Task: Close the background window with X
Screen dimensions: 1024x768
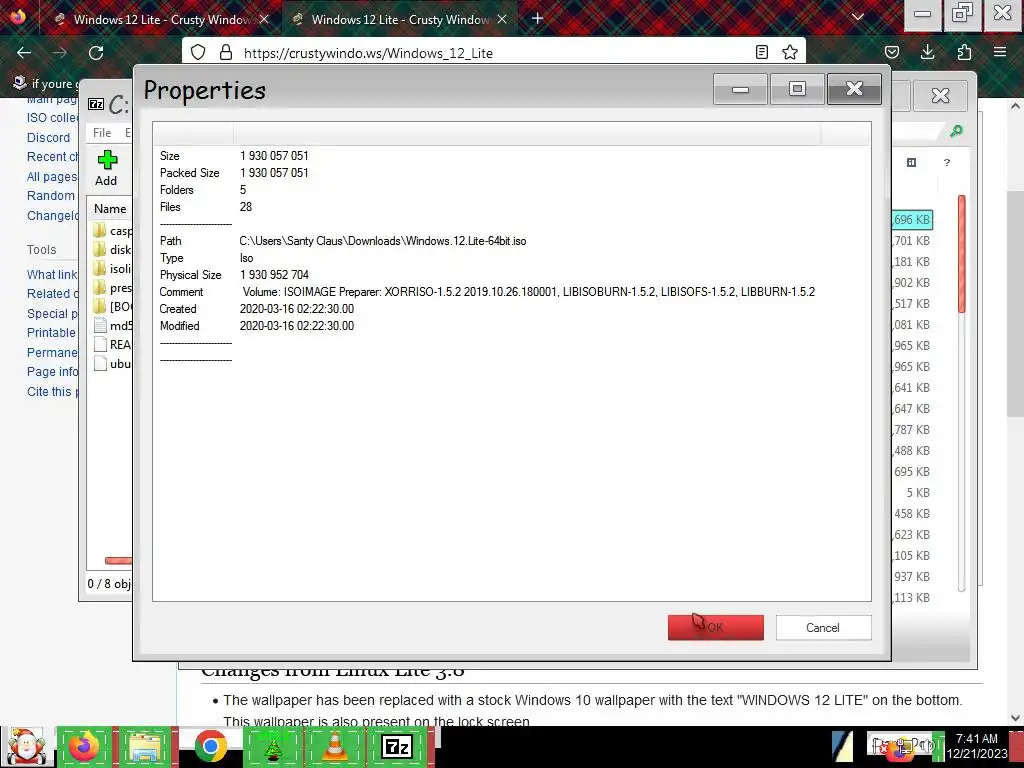Action: click(x=940, y=95)
